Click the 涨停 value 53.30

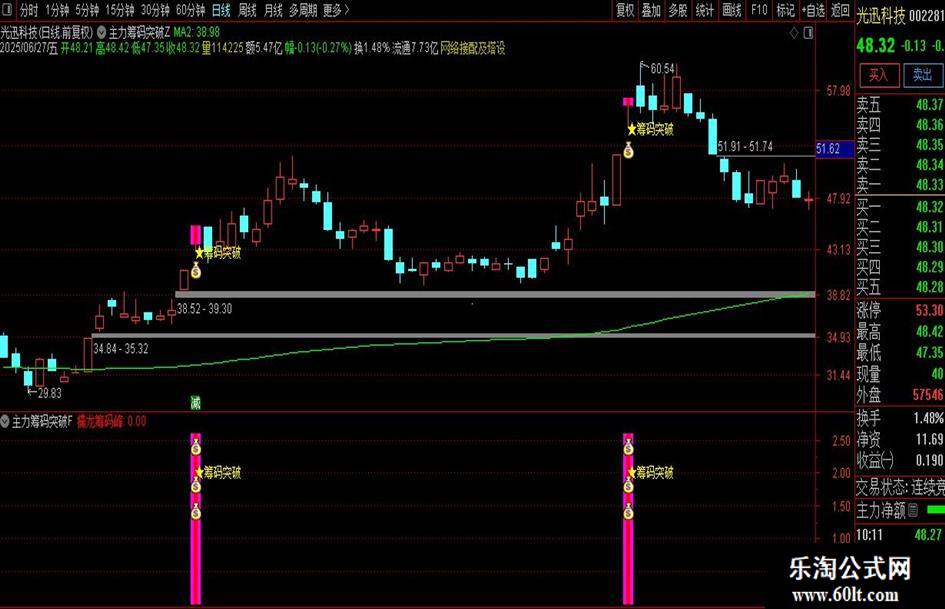coord(929,311)
